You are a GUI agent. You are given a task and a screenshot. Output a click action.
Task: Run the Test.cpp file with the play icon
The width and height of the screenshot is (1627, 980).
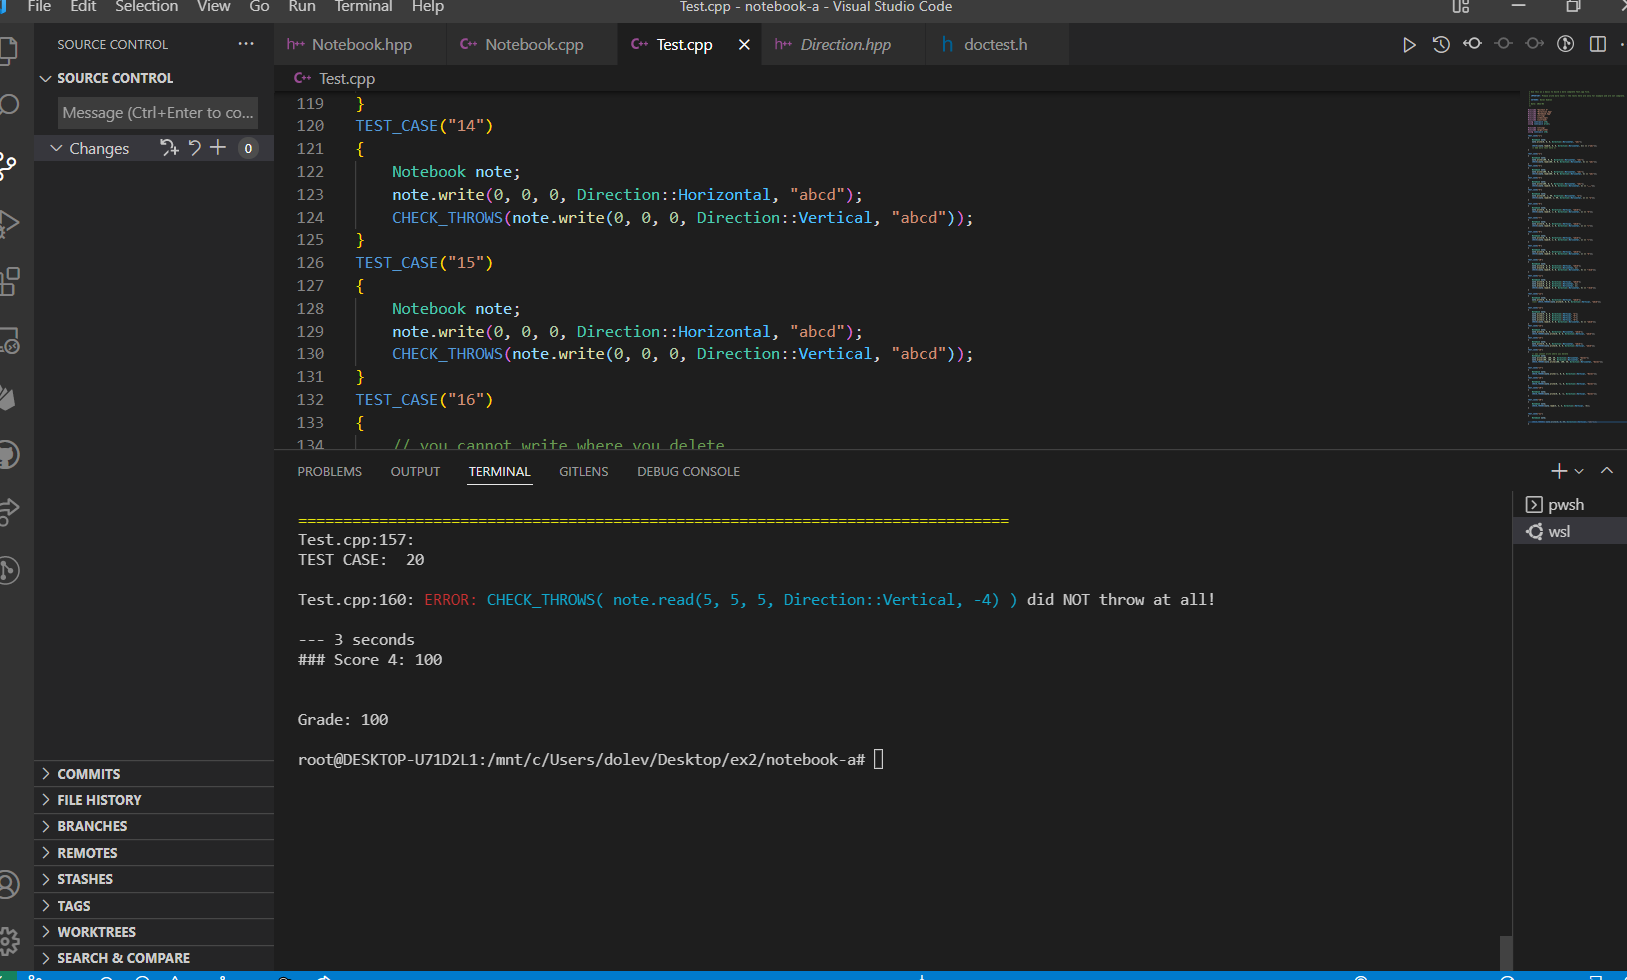pos(1409,44)
